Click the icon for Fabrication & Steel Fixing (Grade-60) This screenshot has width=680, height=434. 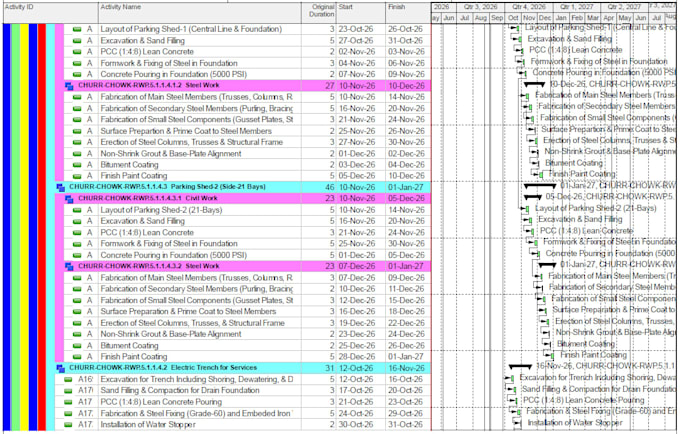click(x=68, y=414)
